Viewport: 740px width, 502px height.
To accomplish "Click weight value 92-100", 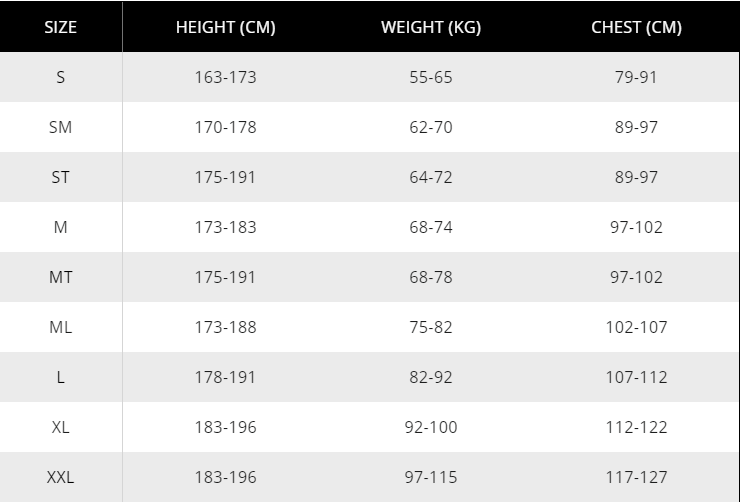I will [431, 427].
